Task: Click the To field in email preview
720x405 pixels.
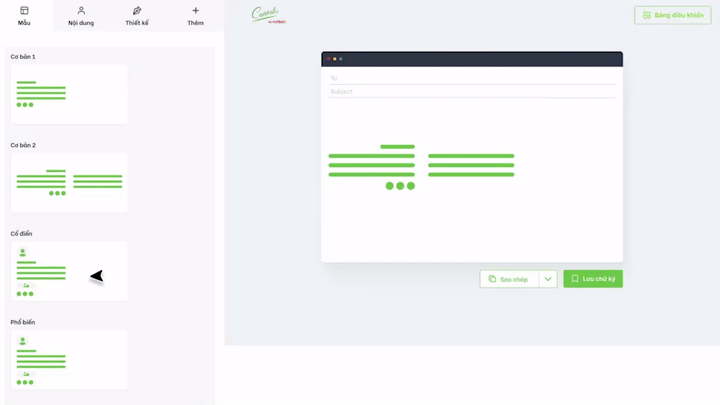Action: (x=472, y=78)
